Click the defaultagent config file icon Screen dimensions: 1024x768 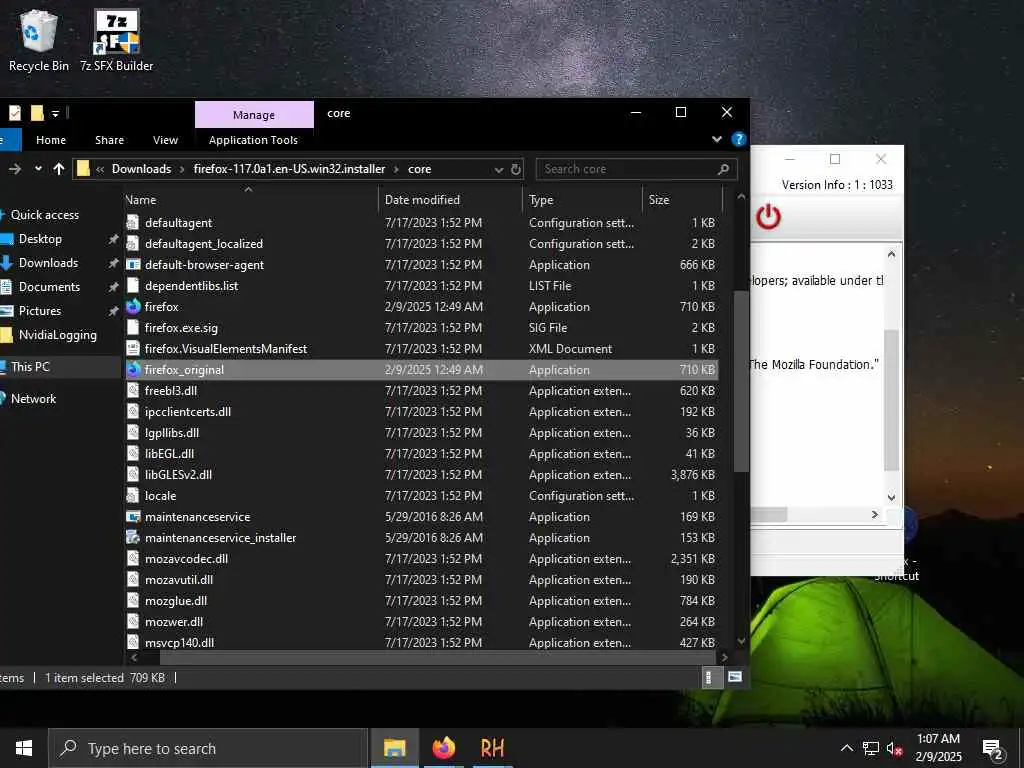tap(133, 223)
